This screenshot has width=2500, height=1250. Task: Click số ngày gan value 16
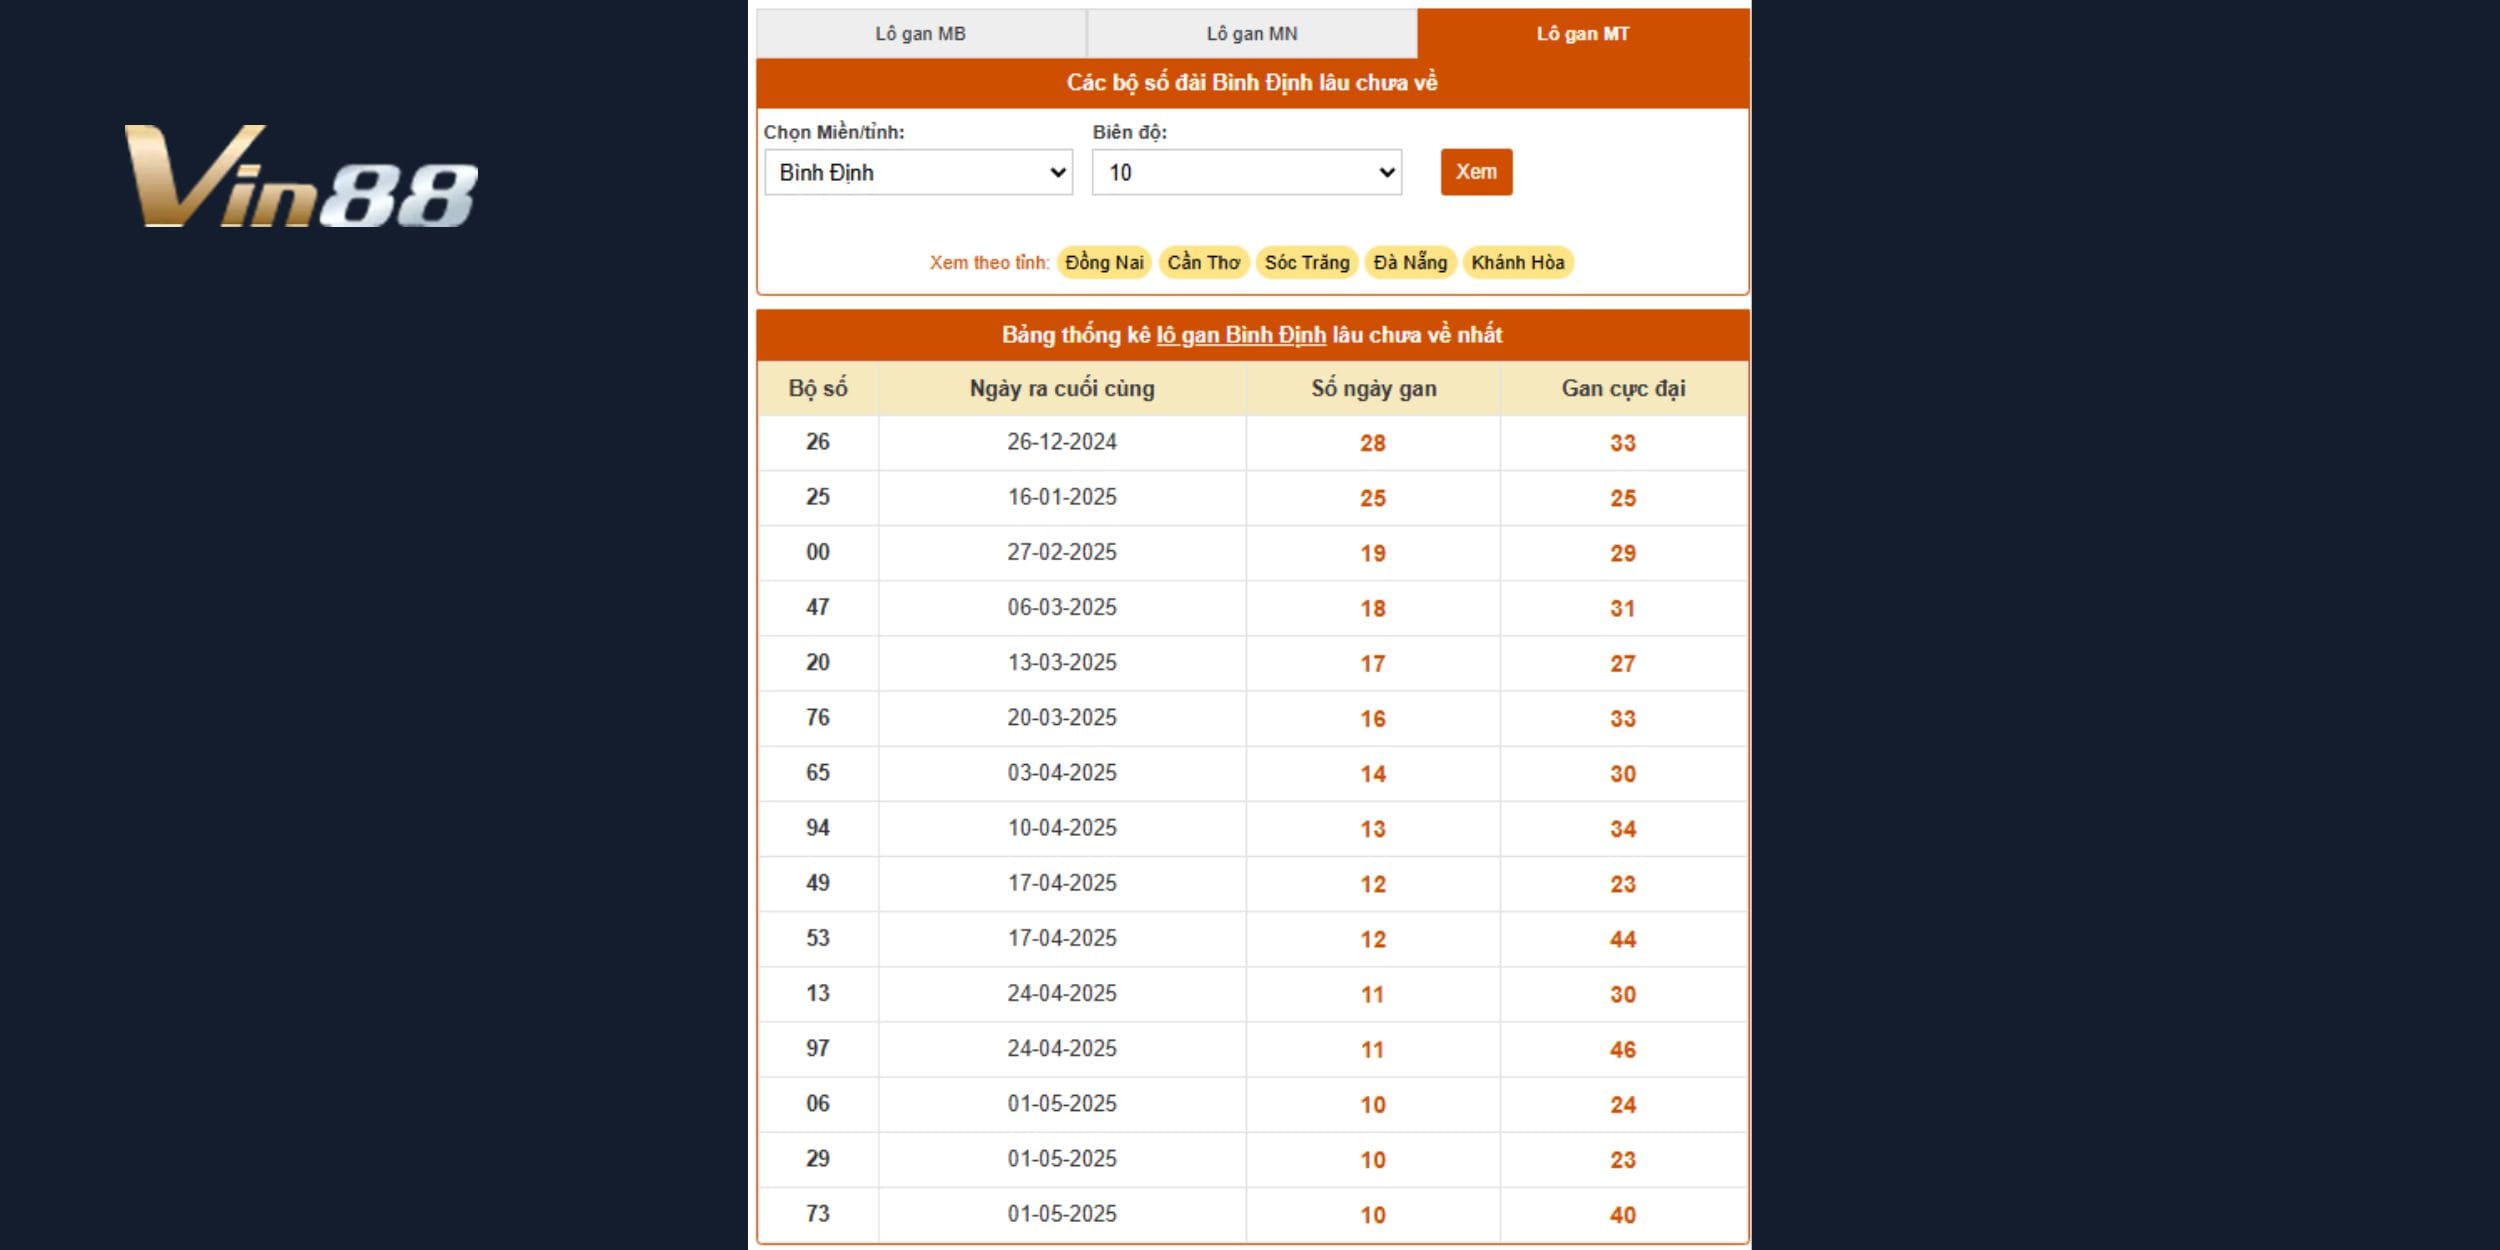click(1373, 718)
